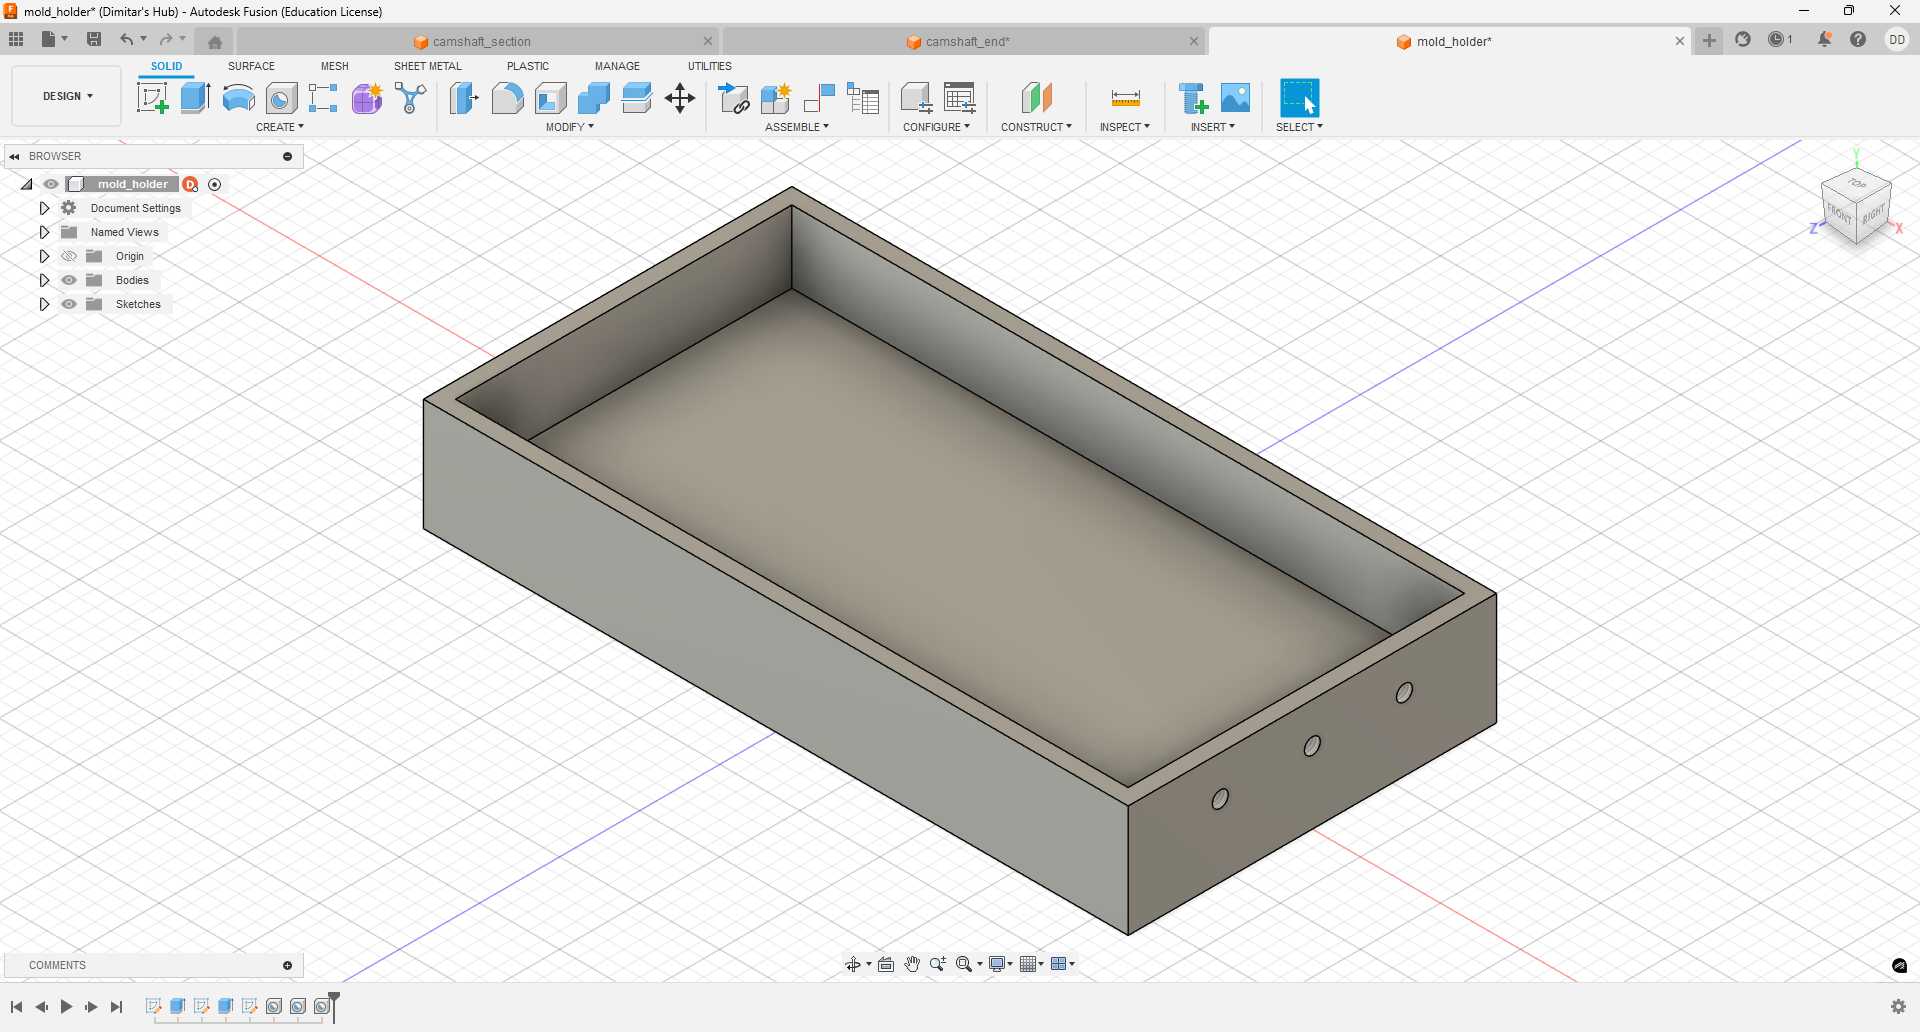The height and width of the screenshot is (1032, 1920).
Task: Expand the Document Settings node
Action: 44,208
